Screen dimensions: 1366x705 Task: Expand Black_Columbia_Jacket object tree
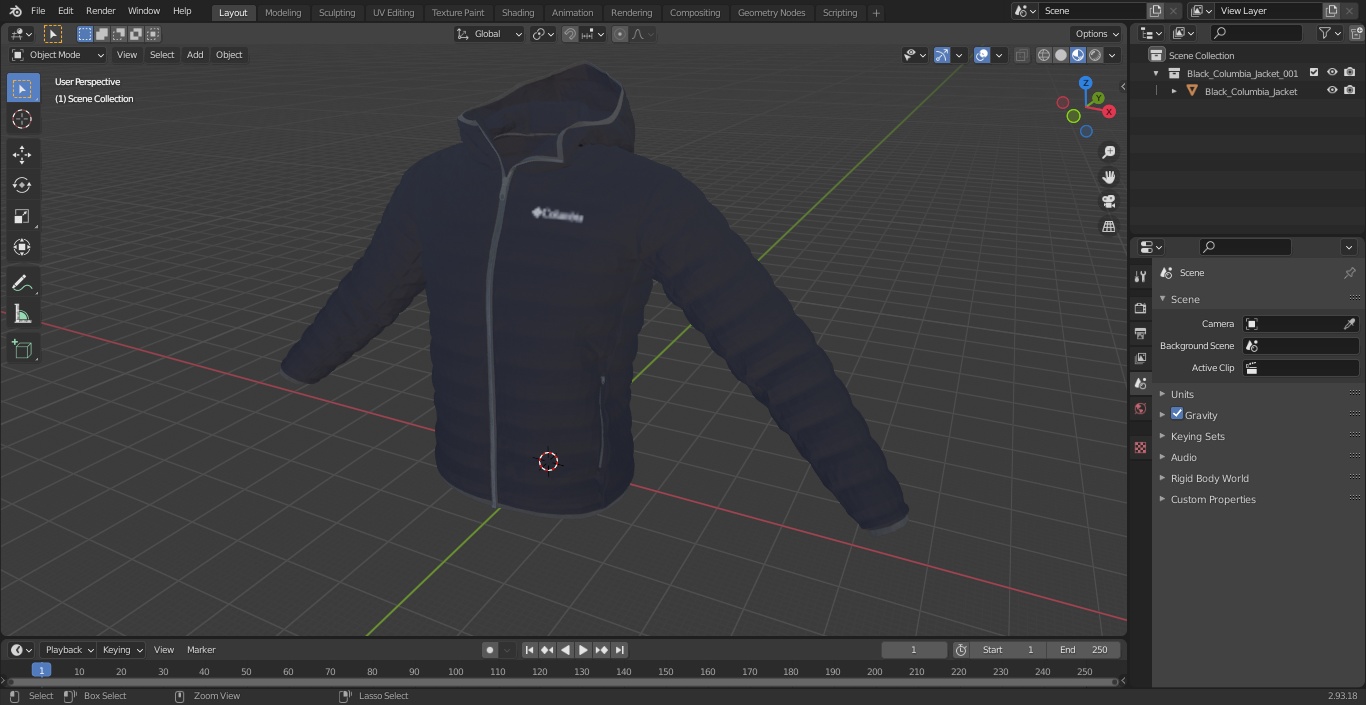[x=1174, y=91]
